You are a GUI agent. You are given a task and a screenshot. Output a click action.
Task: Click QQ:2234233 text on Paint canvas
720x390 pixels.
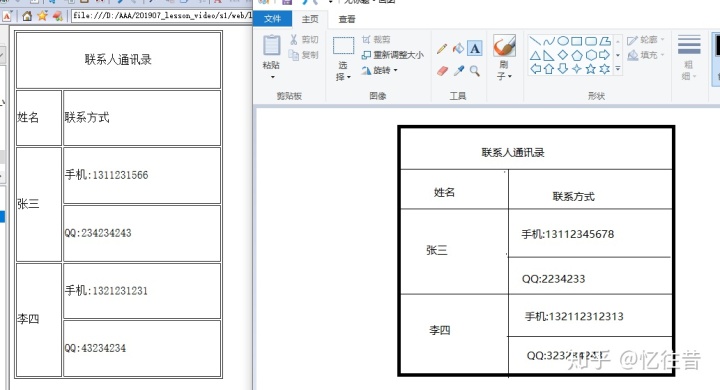tap(553, 279)
